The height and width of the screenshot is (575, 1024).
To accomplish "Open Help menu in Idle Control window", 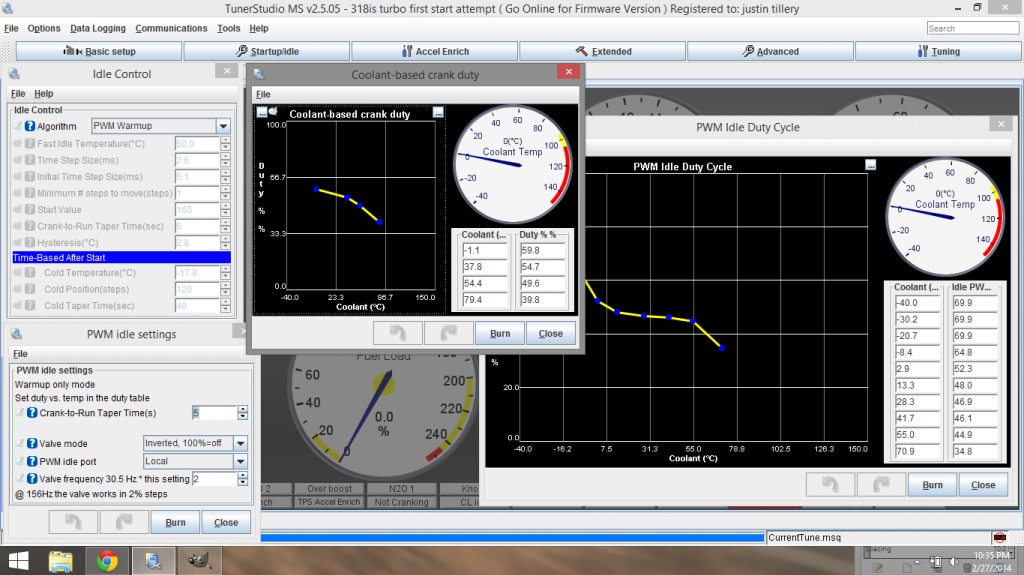I will tap(44, 93).
